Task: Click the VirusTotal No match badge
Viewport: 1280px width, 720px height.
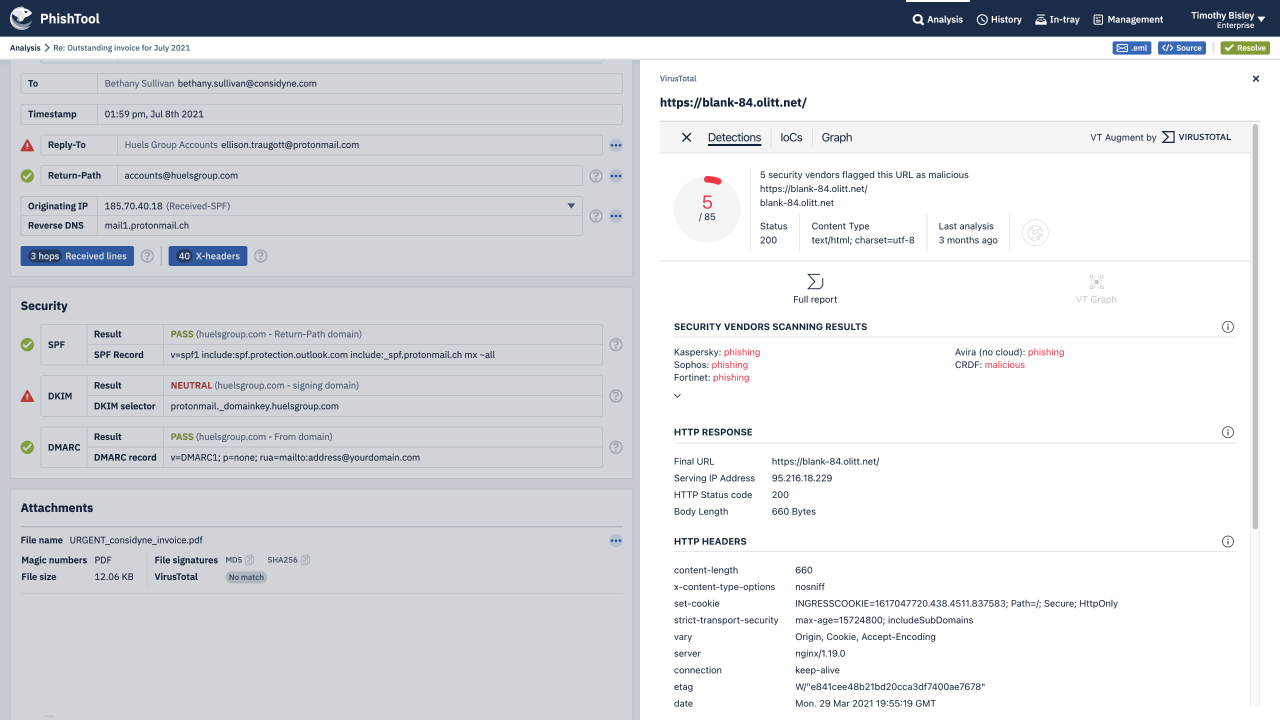Action: [246, 577]
